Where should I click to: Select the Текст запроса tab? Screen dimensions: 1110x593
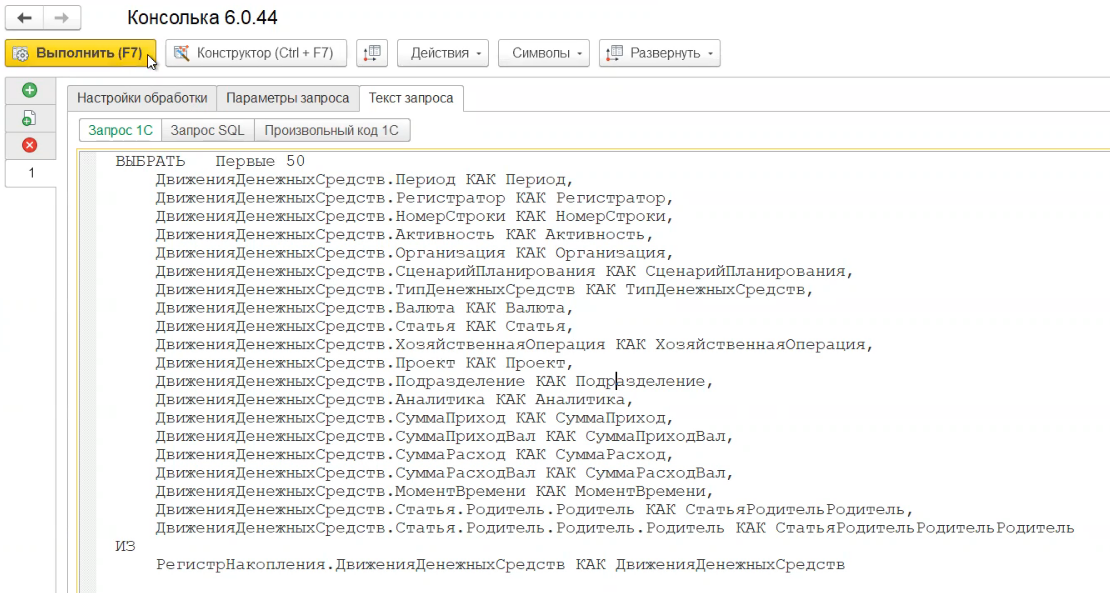point(410,98)
